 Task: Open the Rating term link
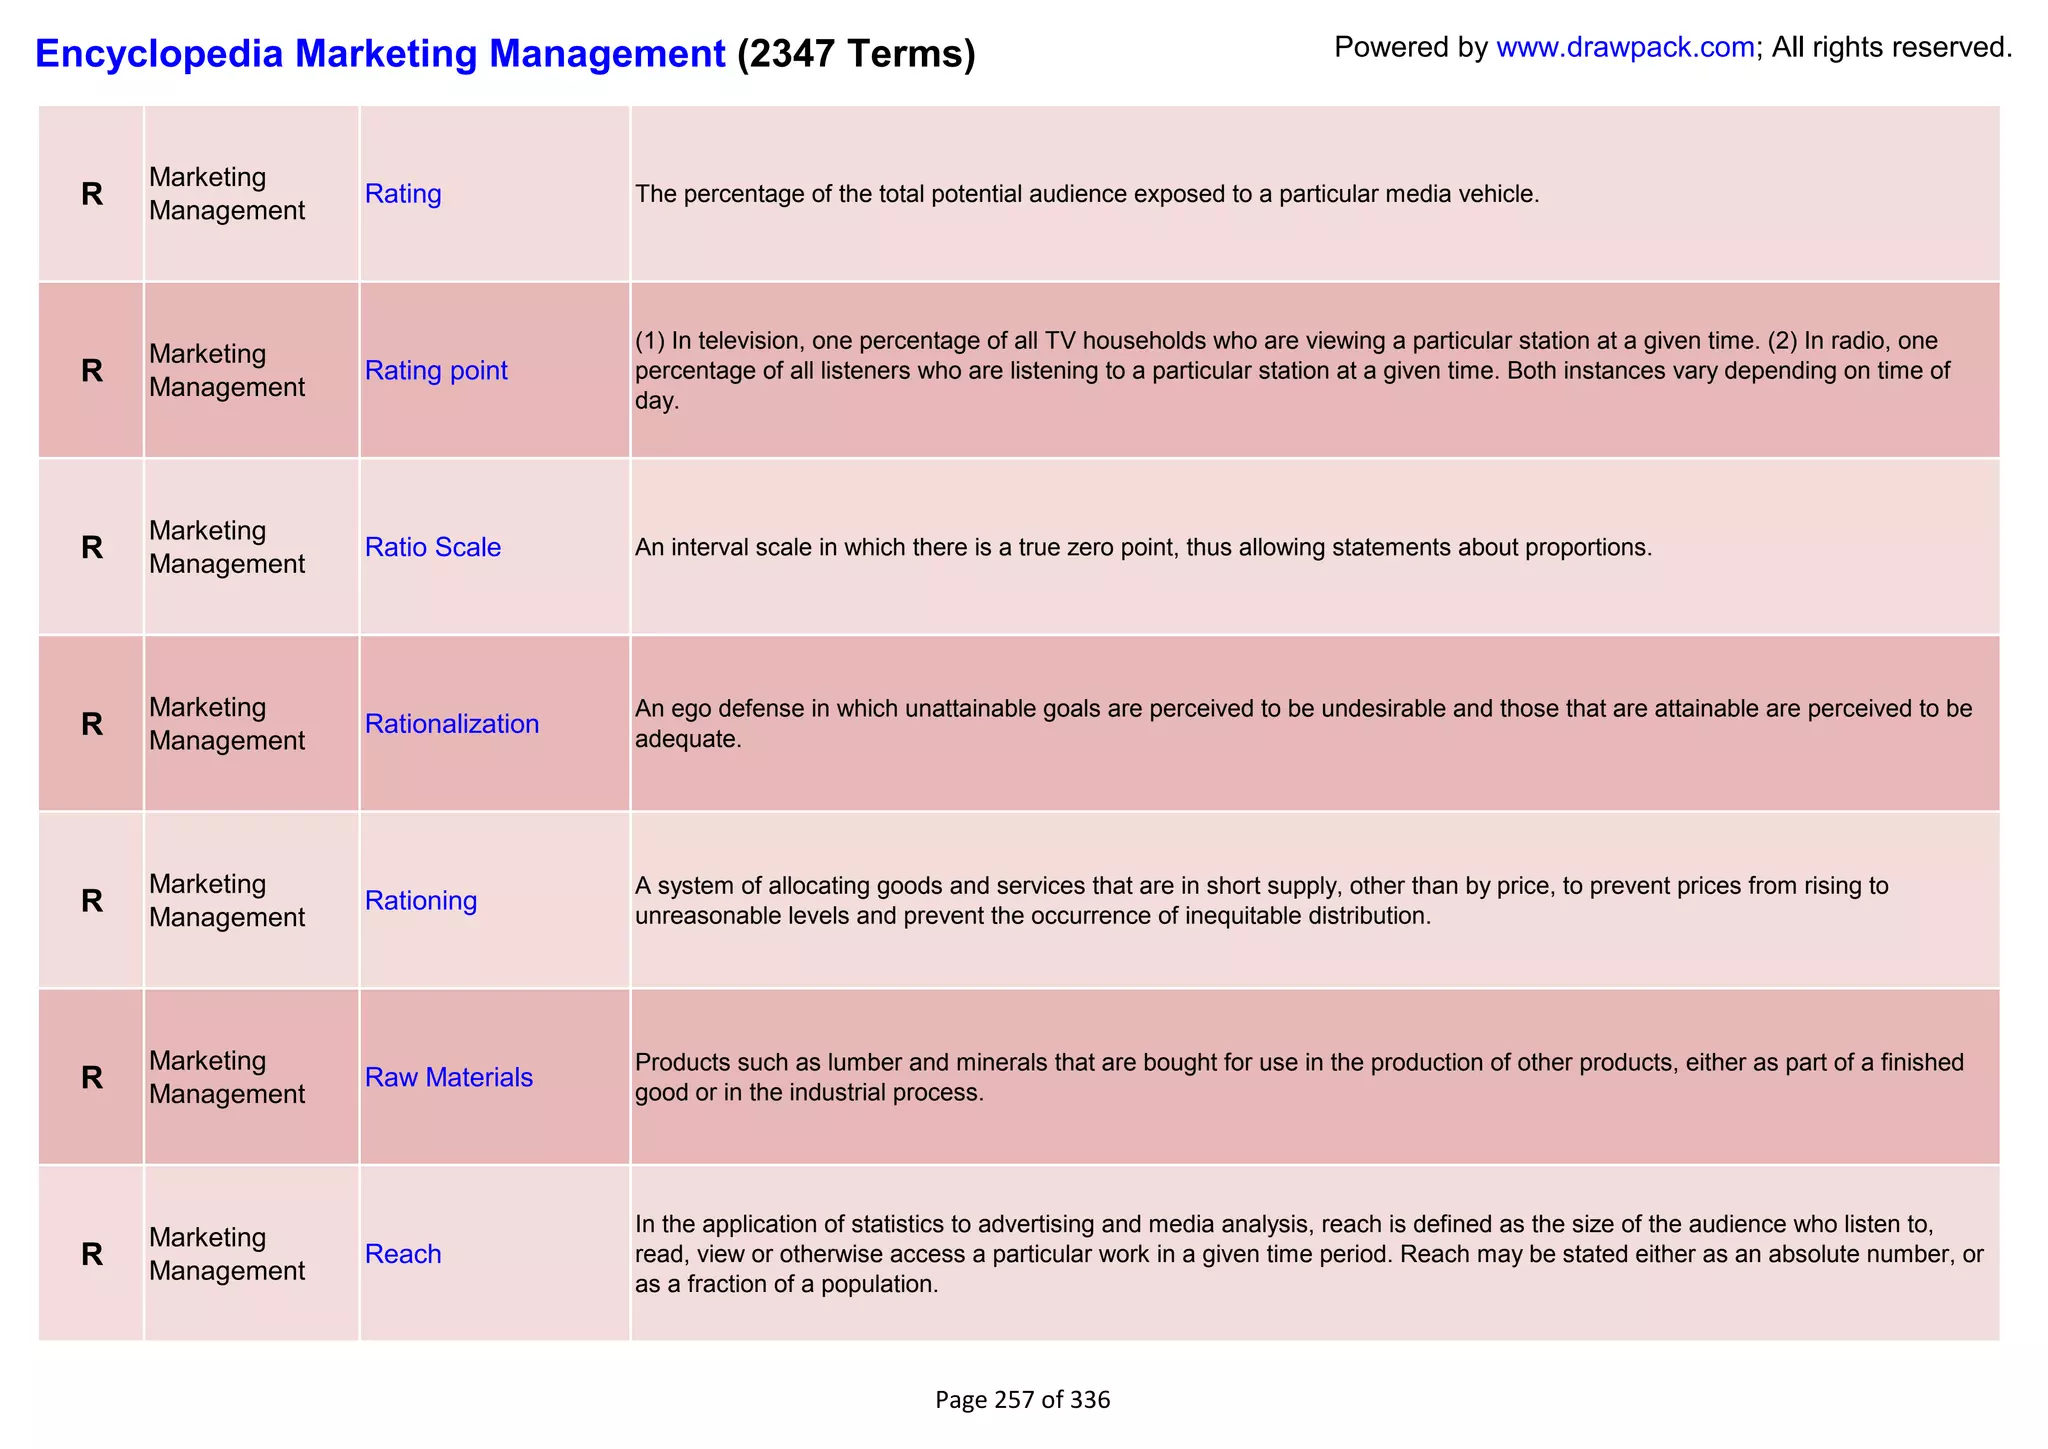403,194
